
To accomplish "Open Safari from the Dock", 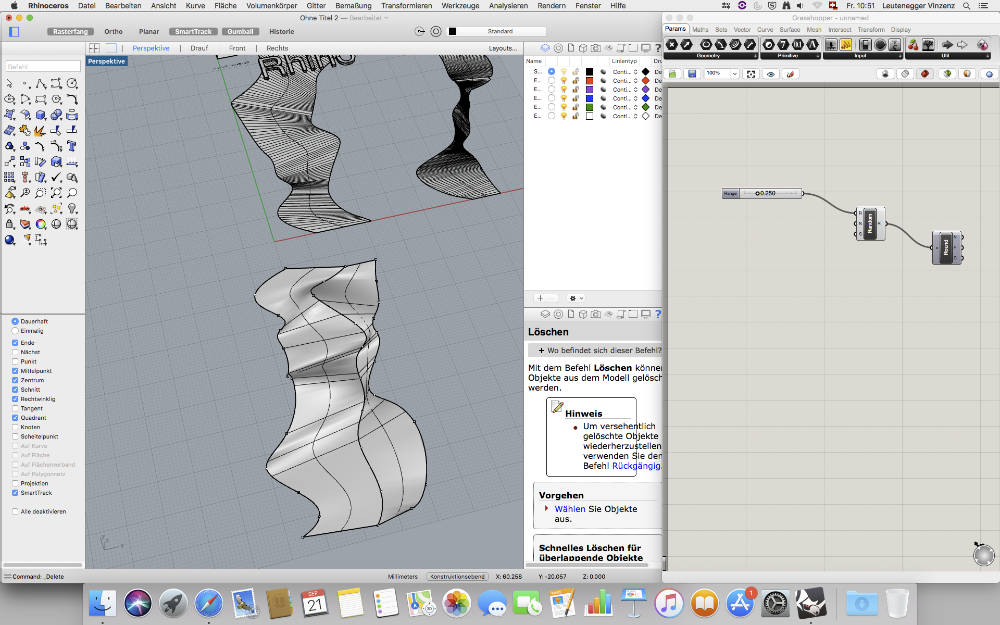I will (209, 603).
